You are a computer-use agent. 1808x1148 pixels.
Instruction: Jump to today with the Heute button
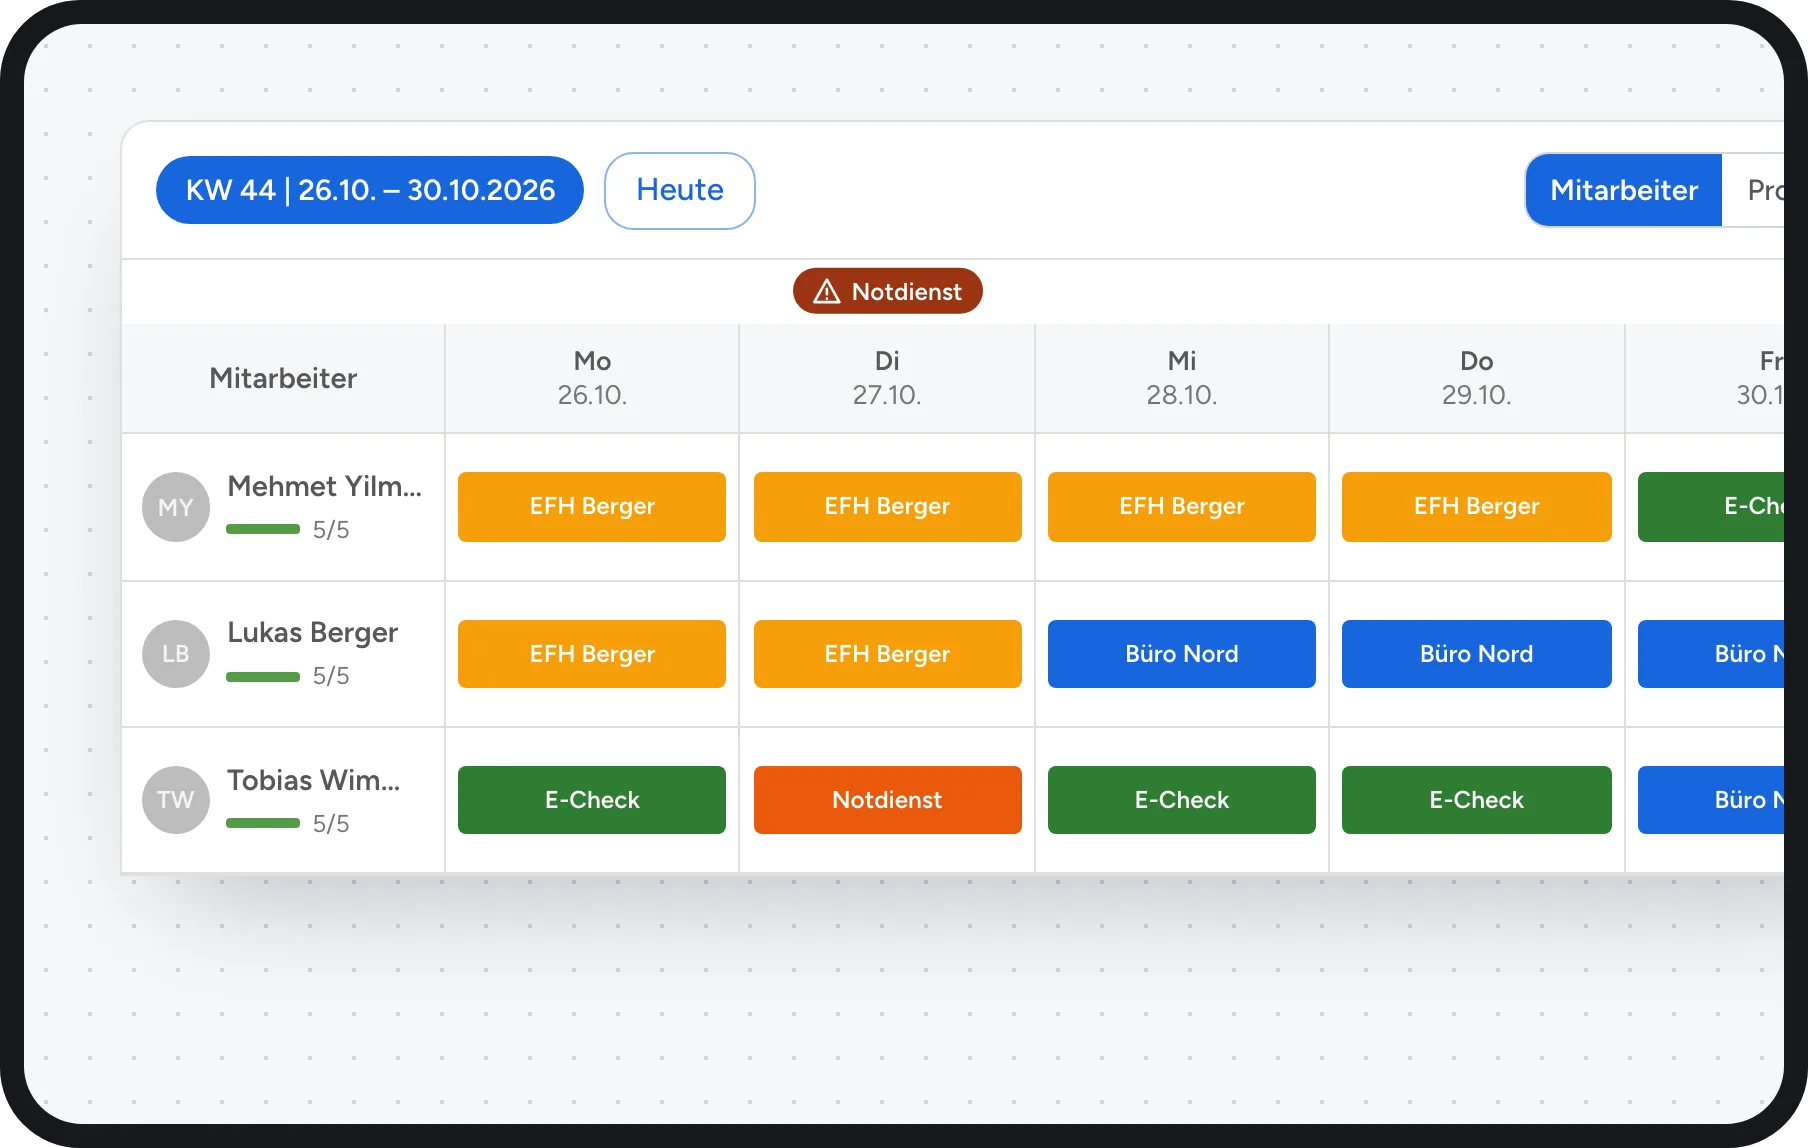tap(680, 190)
